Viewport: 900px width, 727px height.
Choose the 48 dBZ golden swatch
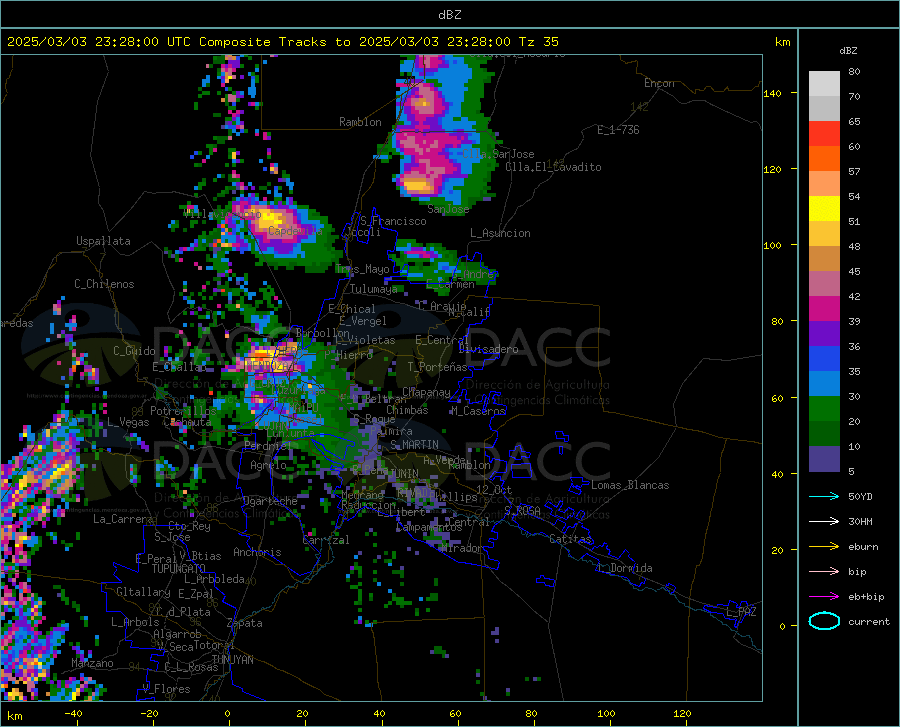pos(824,259)
